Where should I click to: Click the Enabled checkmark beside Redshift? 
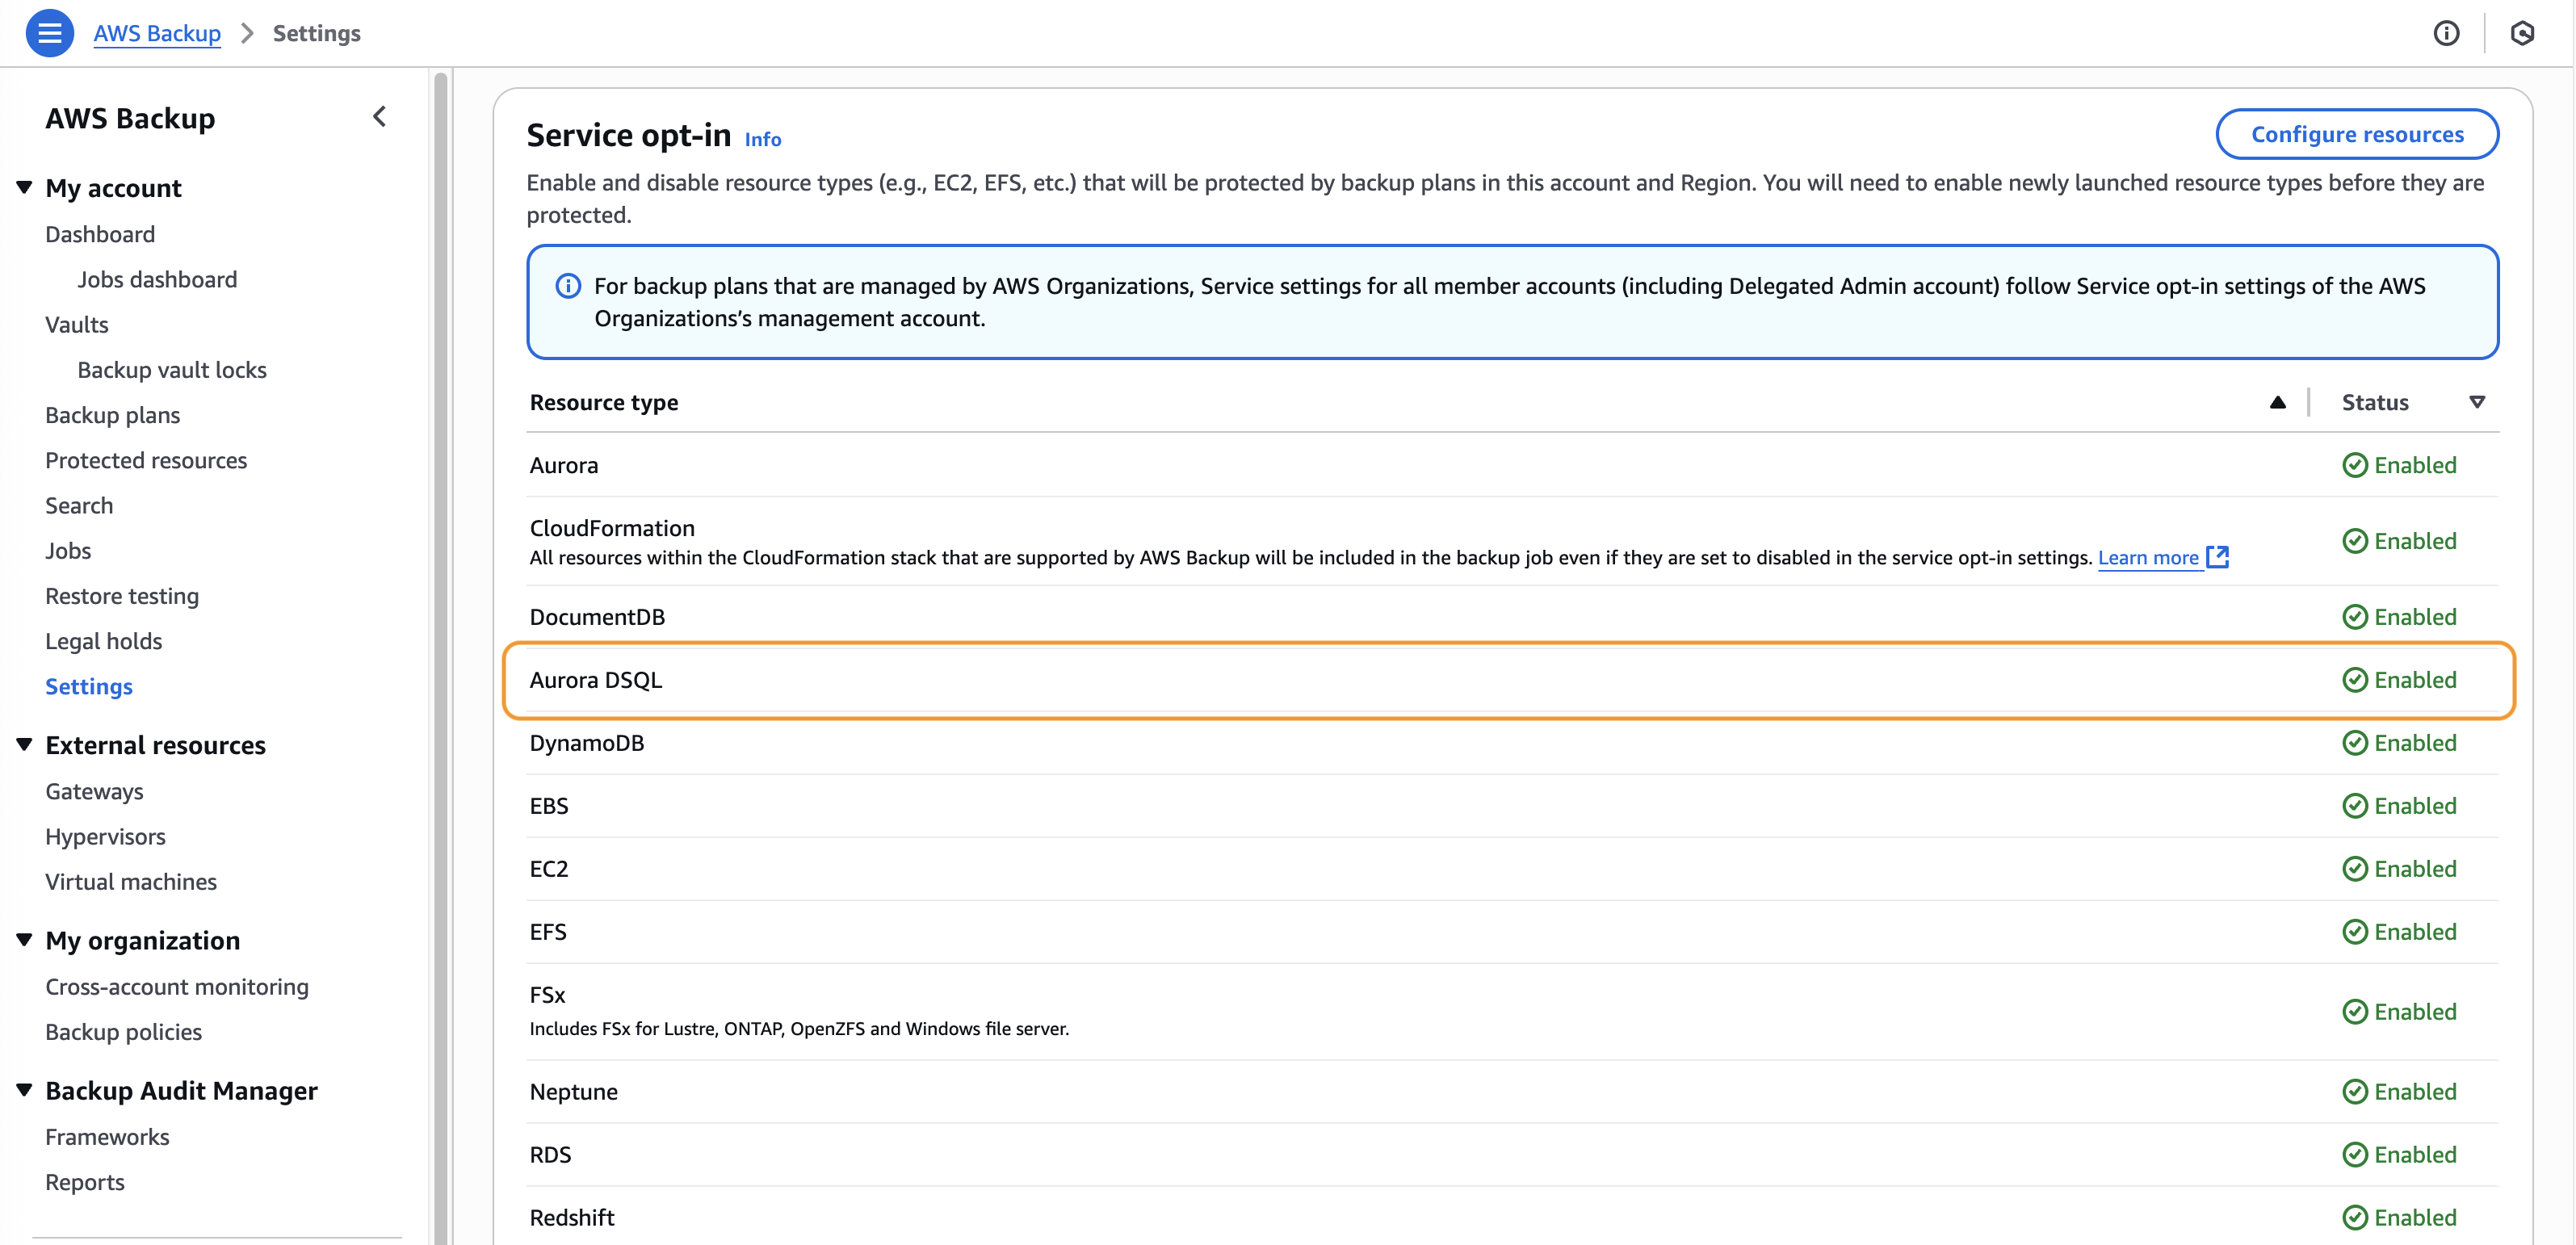tap(2356, 1217)
